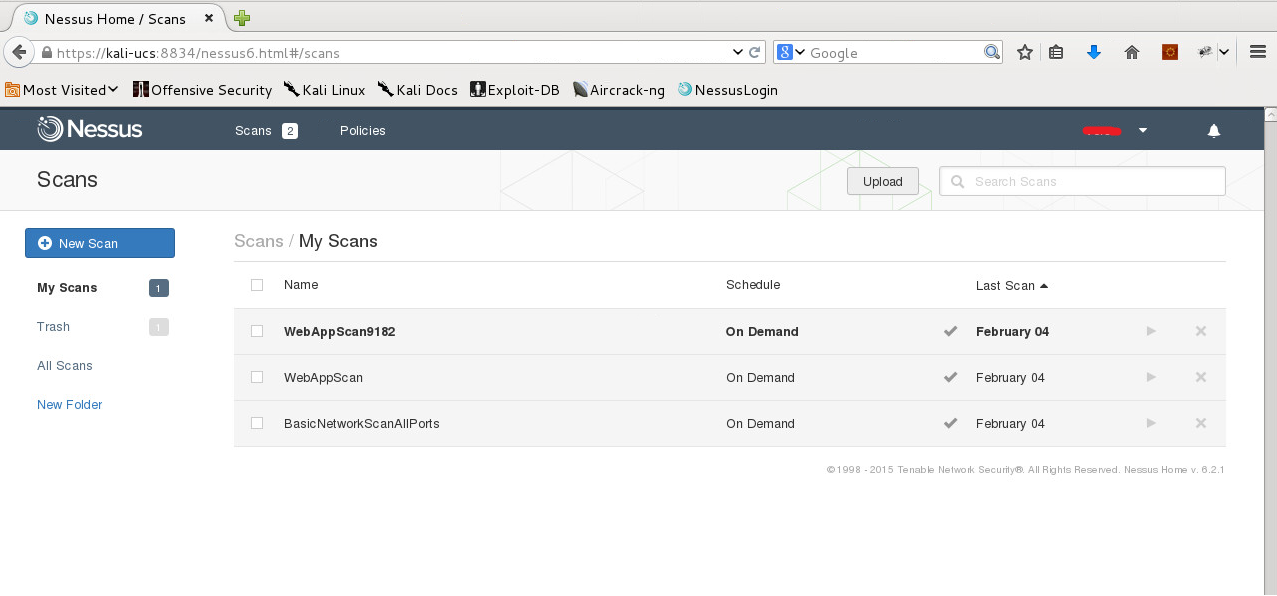Check the BasicNetworkScanAllPorts row checkbox
The width and height of the screenshot is (1277, 596).
click(x=257, y=423)
